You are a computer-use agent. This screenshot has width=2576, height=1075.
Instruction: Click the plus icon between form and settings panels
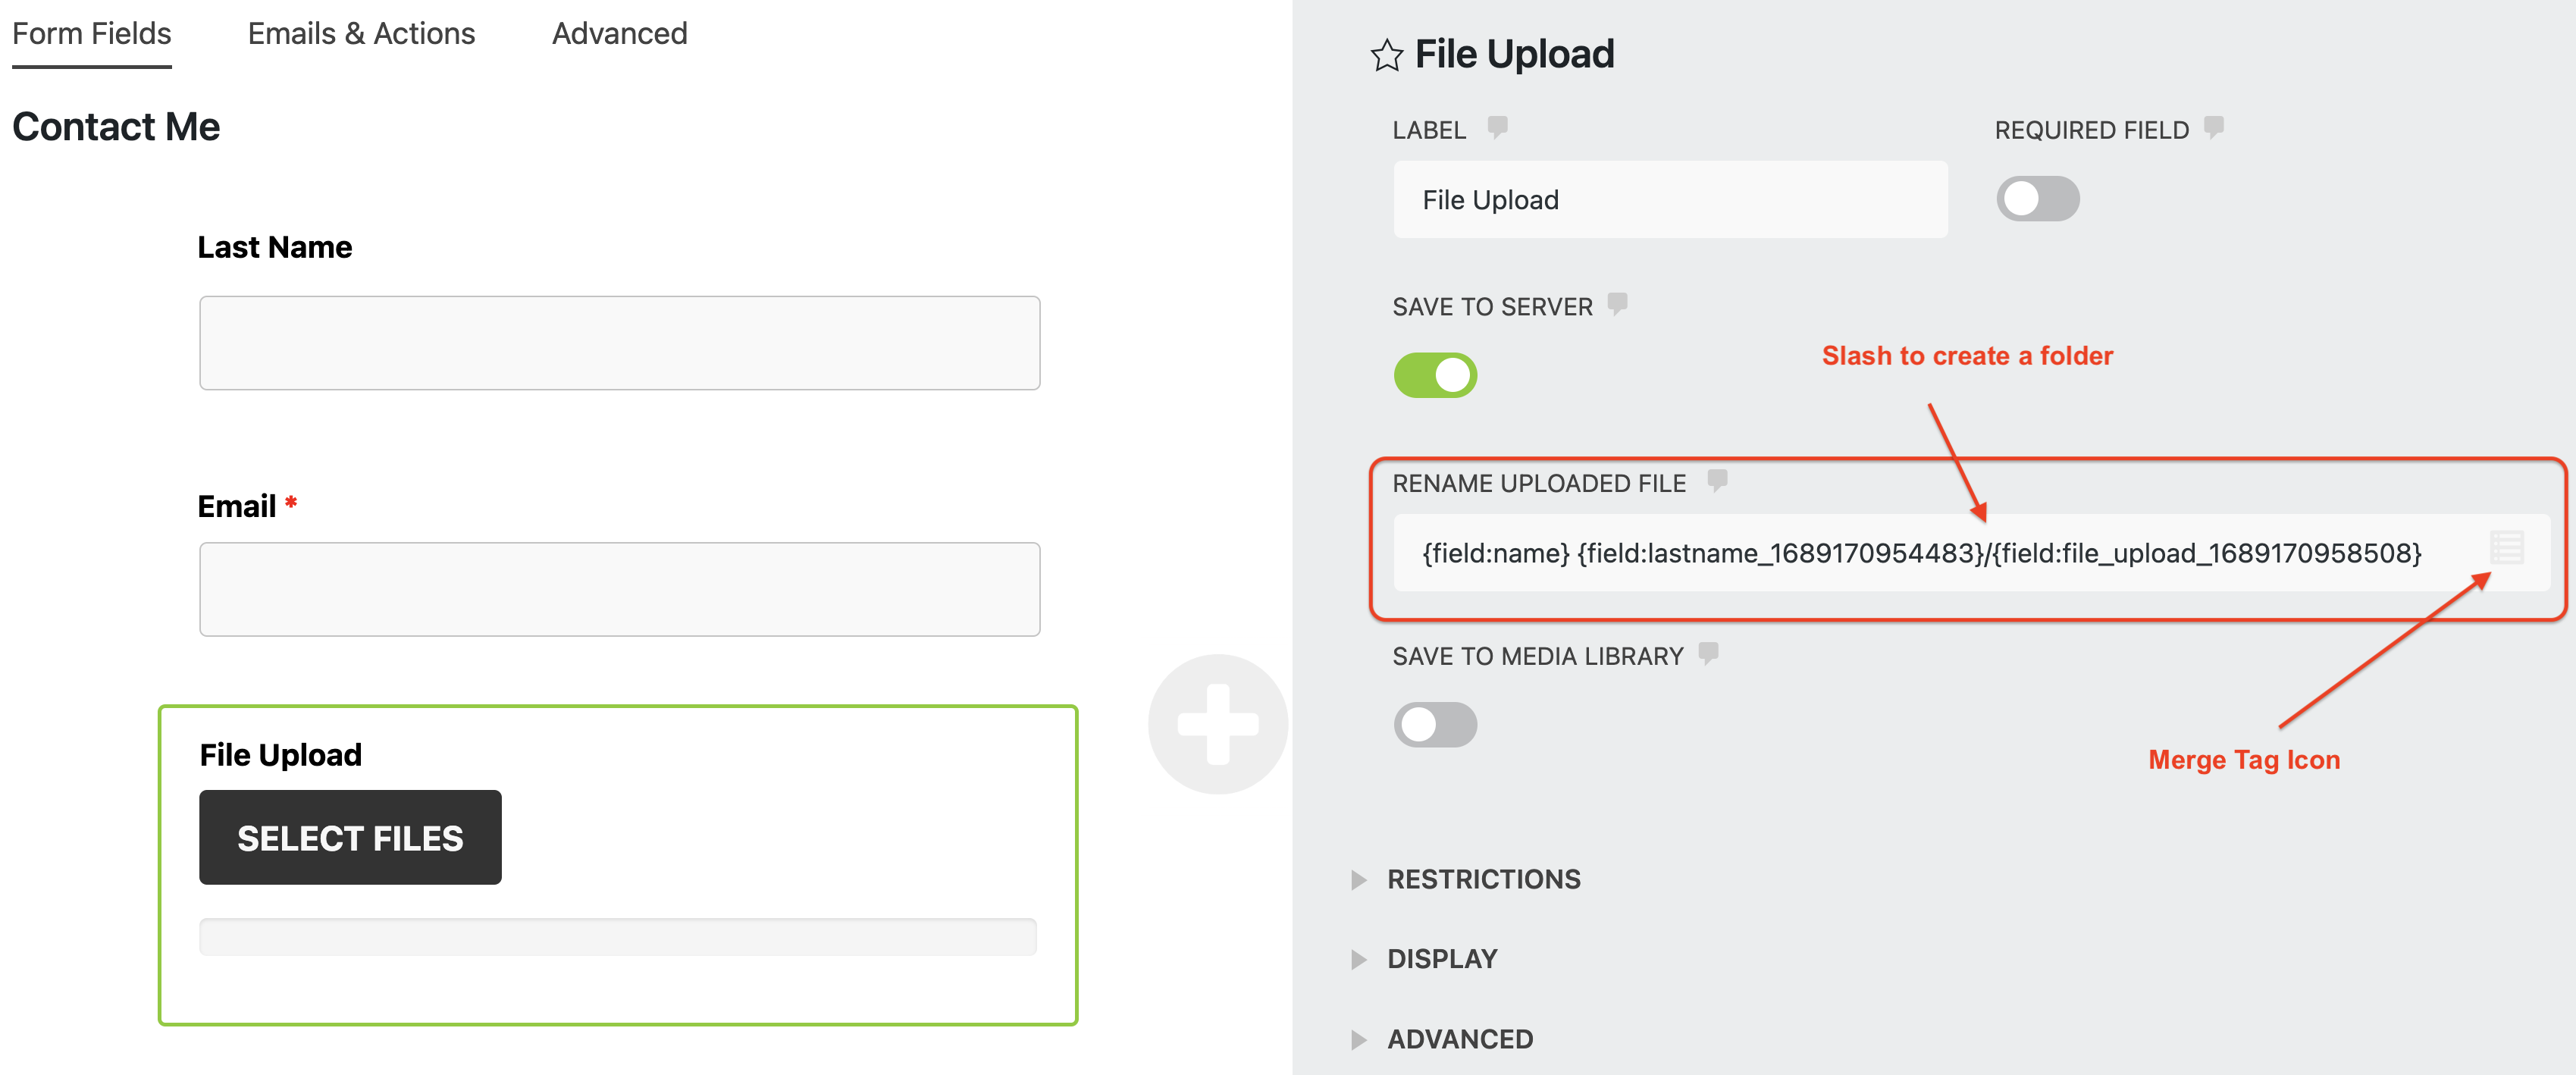[x=1220, y=724]
